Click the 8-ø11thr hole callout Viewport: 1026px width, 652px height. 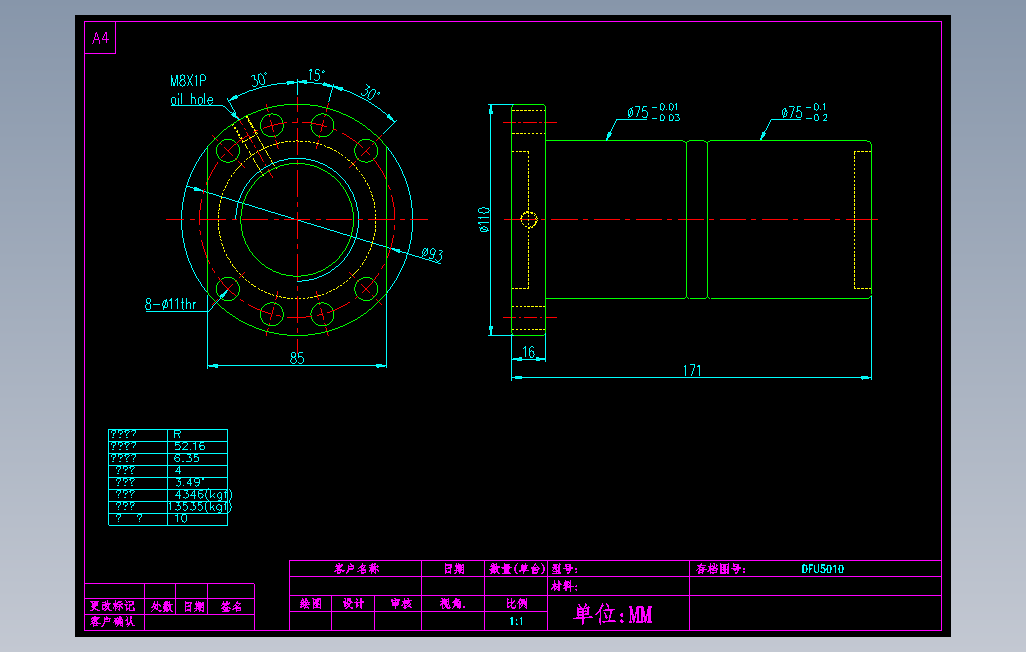pyautogui.click(x=170, y=304)
